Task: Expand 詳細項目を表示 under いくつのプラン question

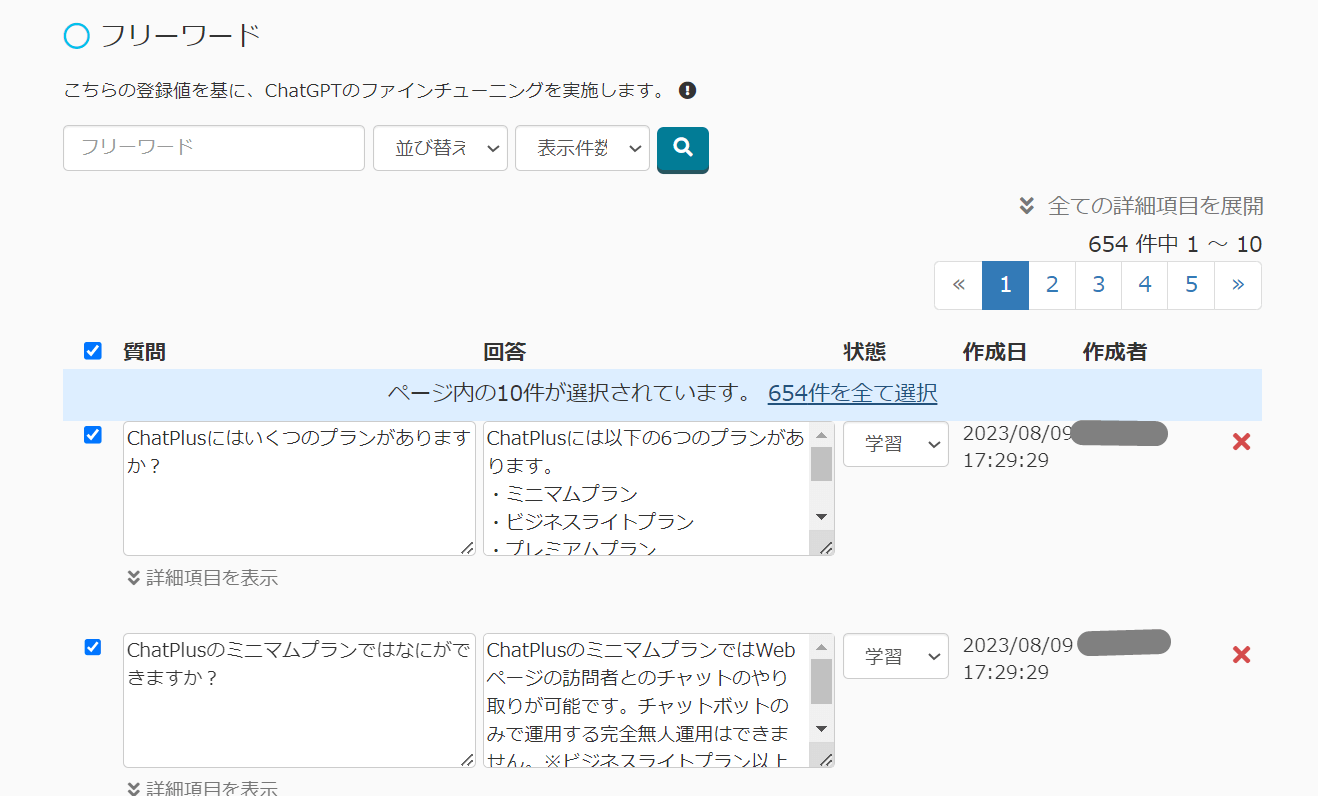Action: (x=202, y=578)
